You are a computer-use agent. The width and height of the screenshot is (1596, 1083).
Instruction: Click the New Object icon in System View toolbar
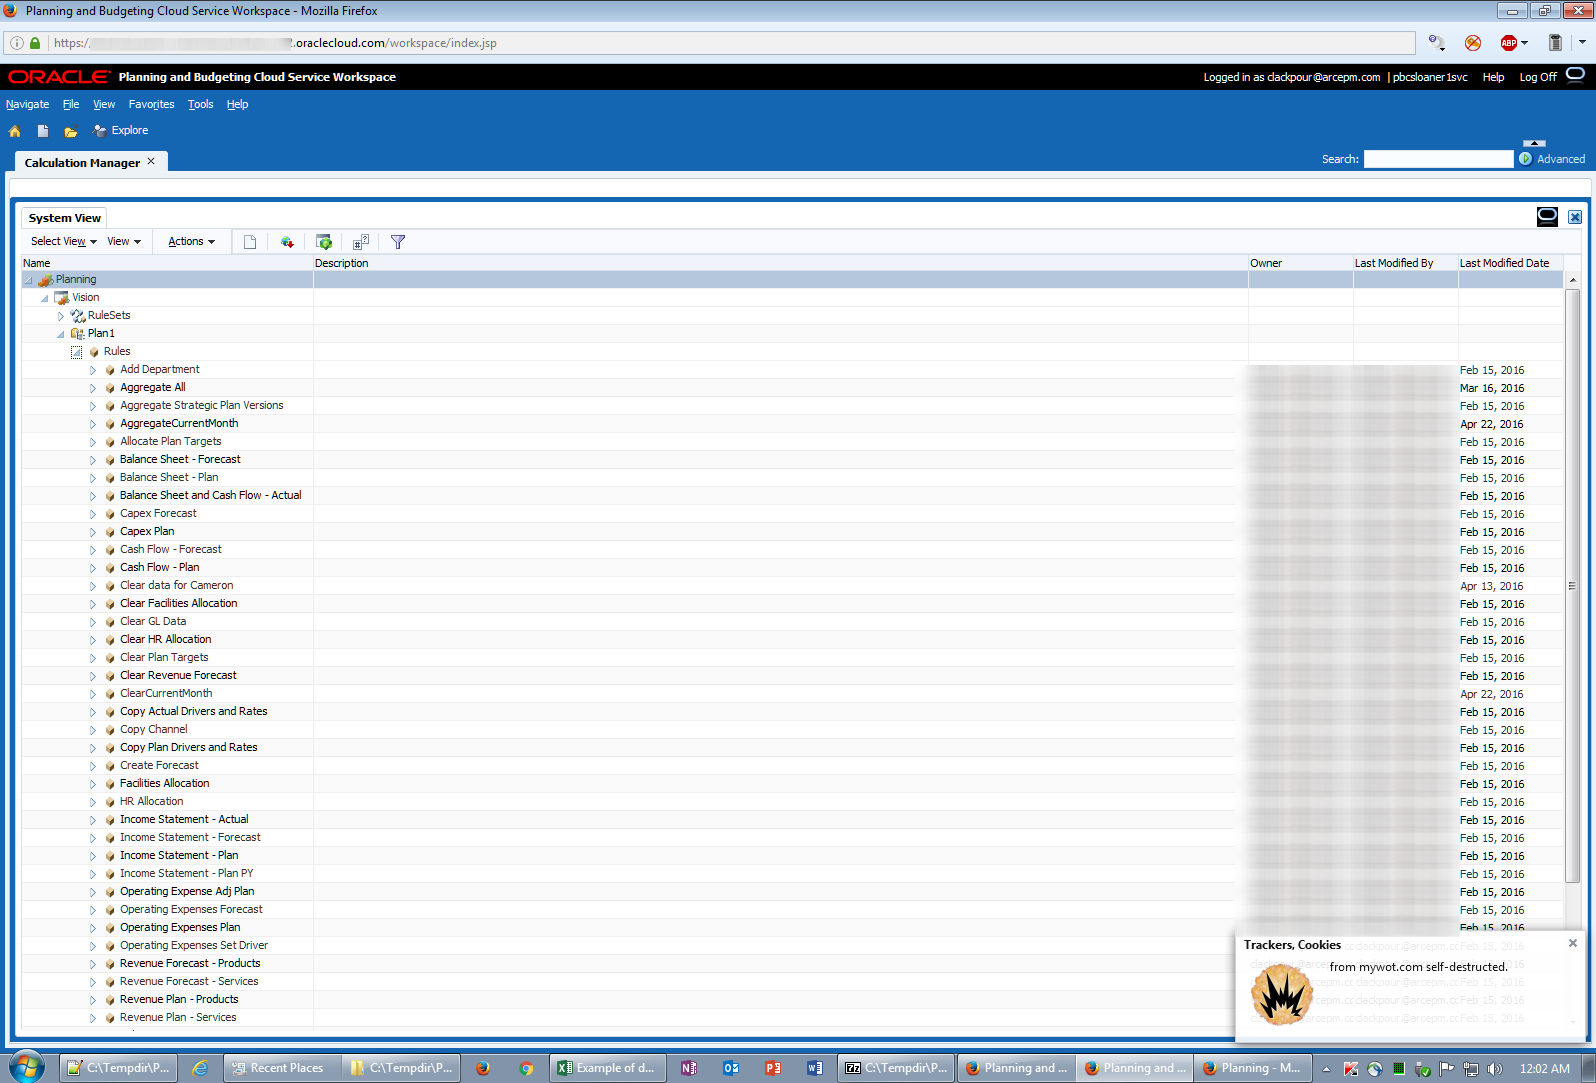pyautogui.click(x=250, y=242)
